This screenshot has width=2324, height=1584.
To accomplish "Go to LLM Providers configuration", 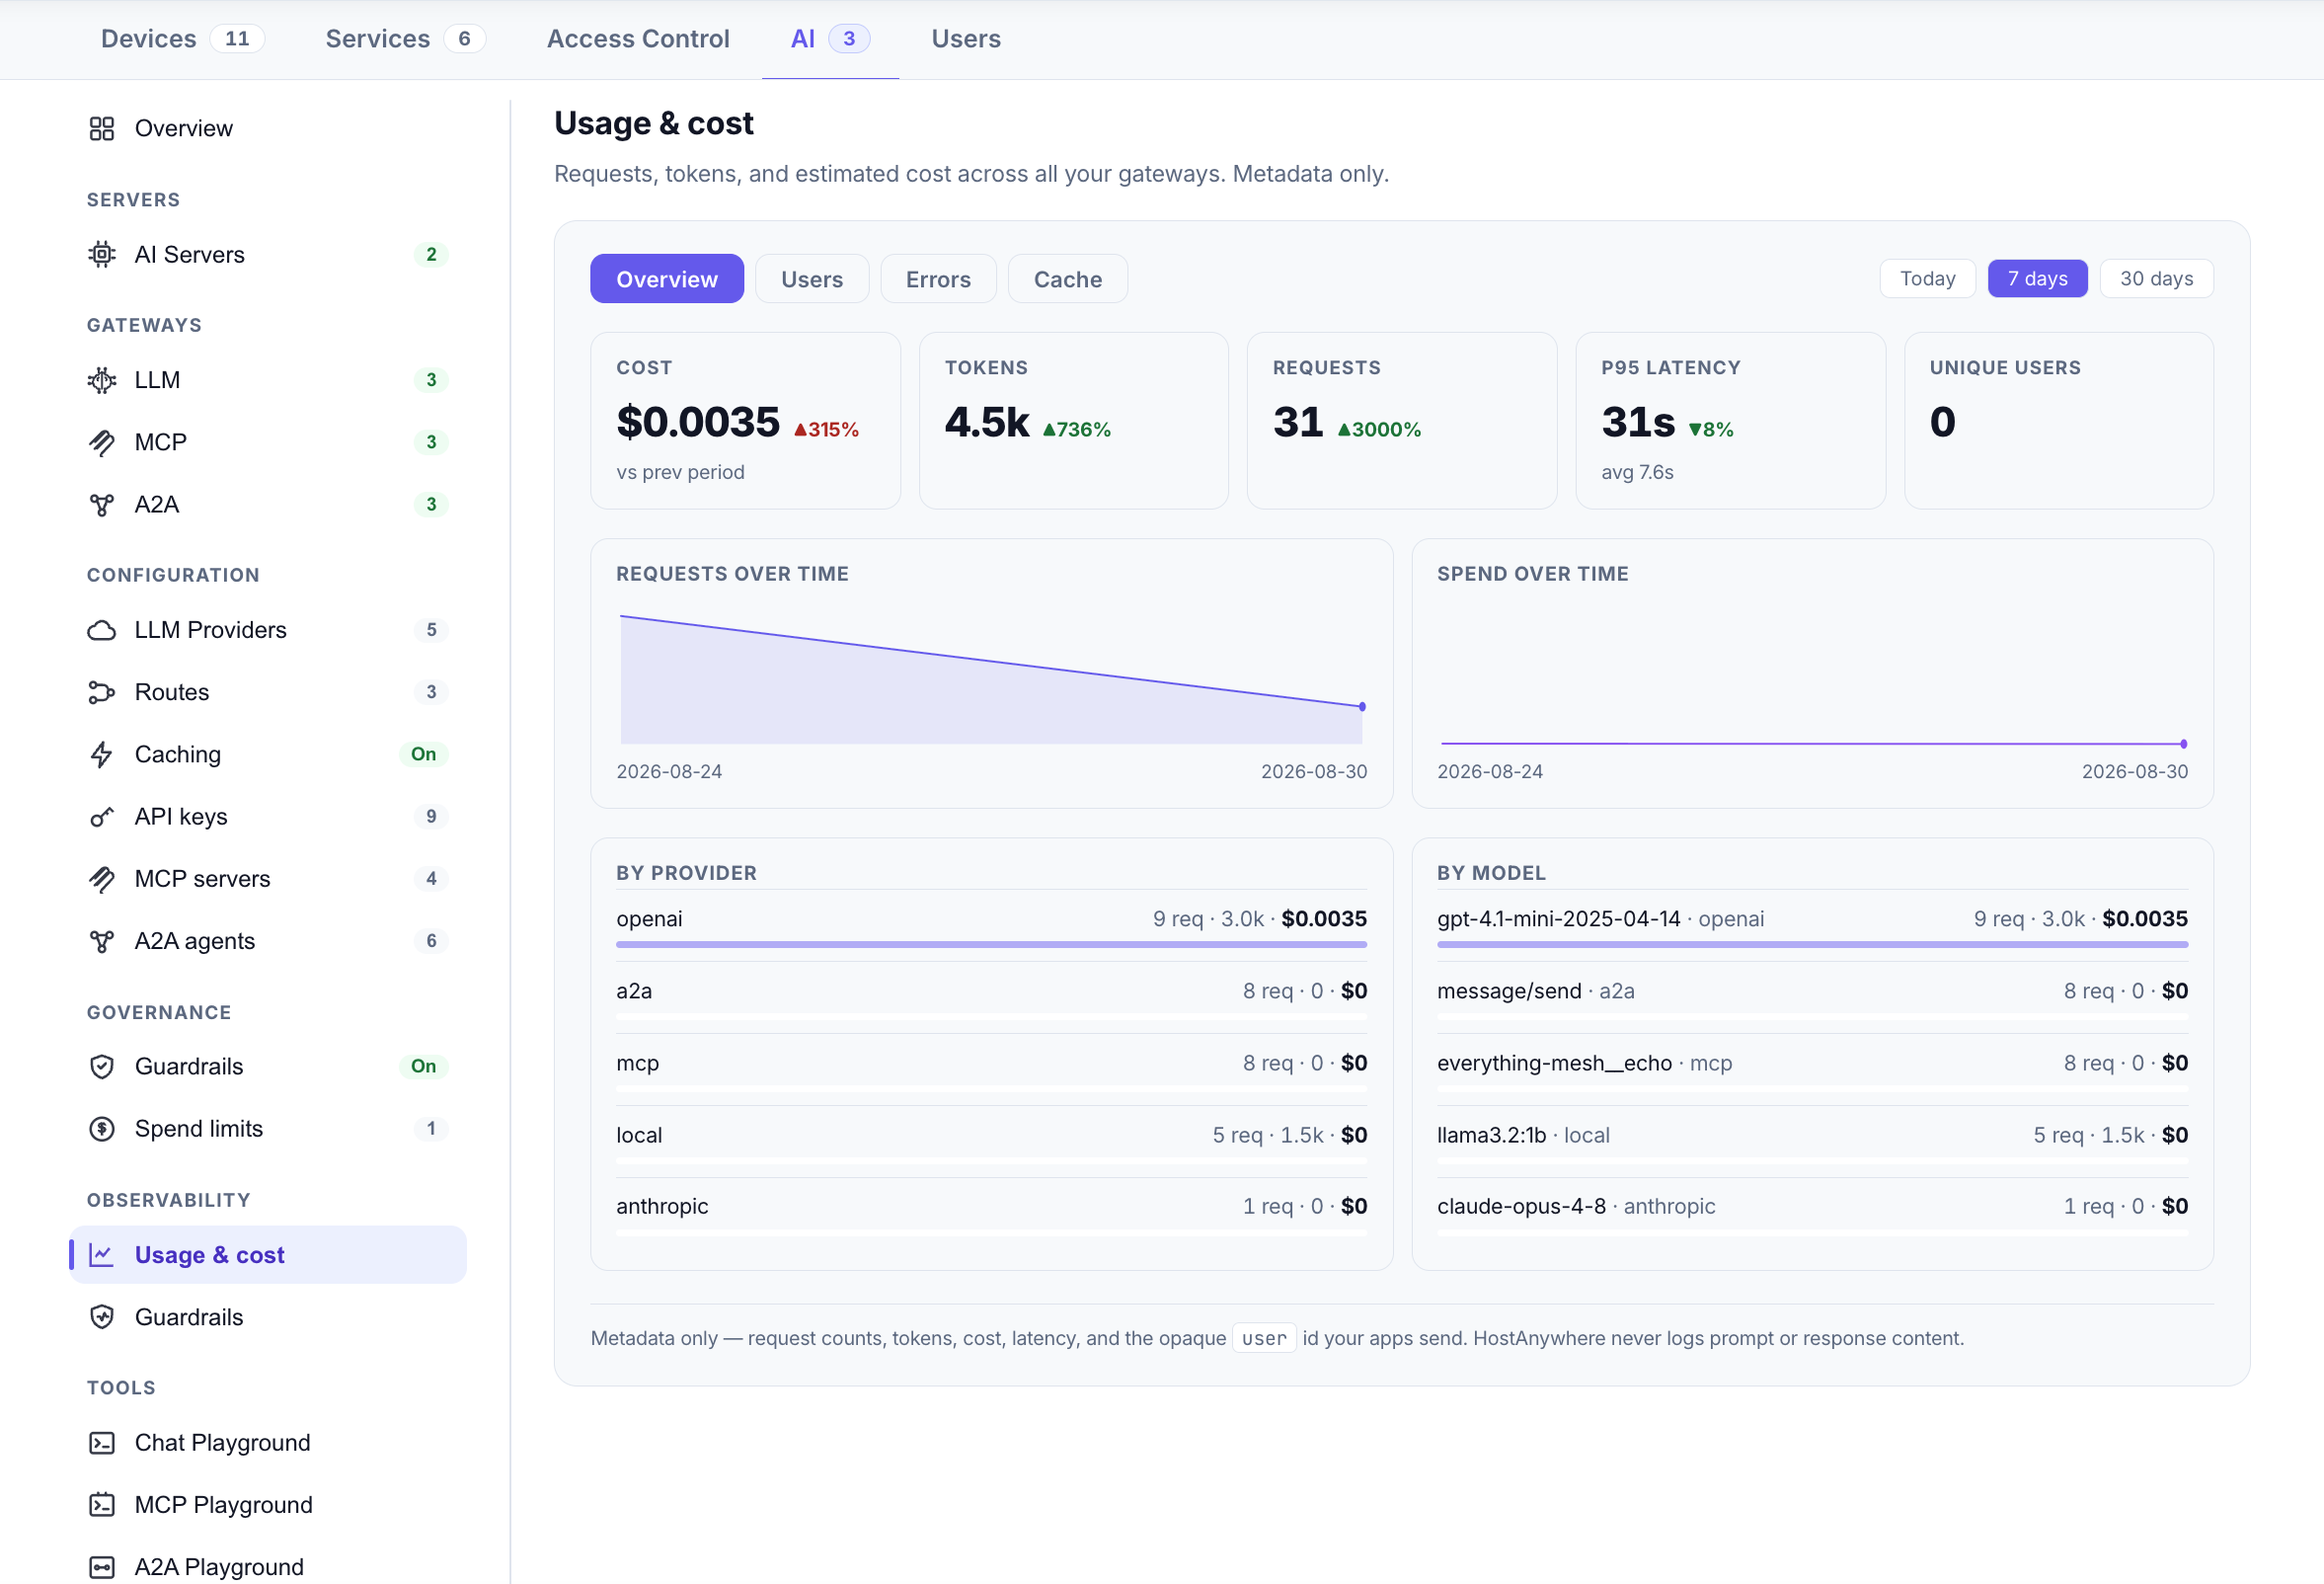I will tap(268, 630).
